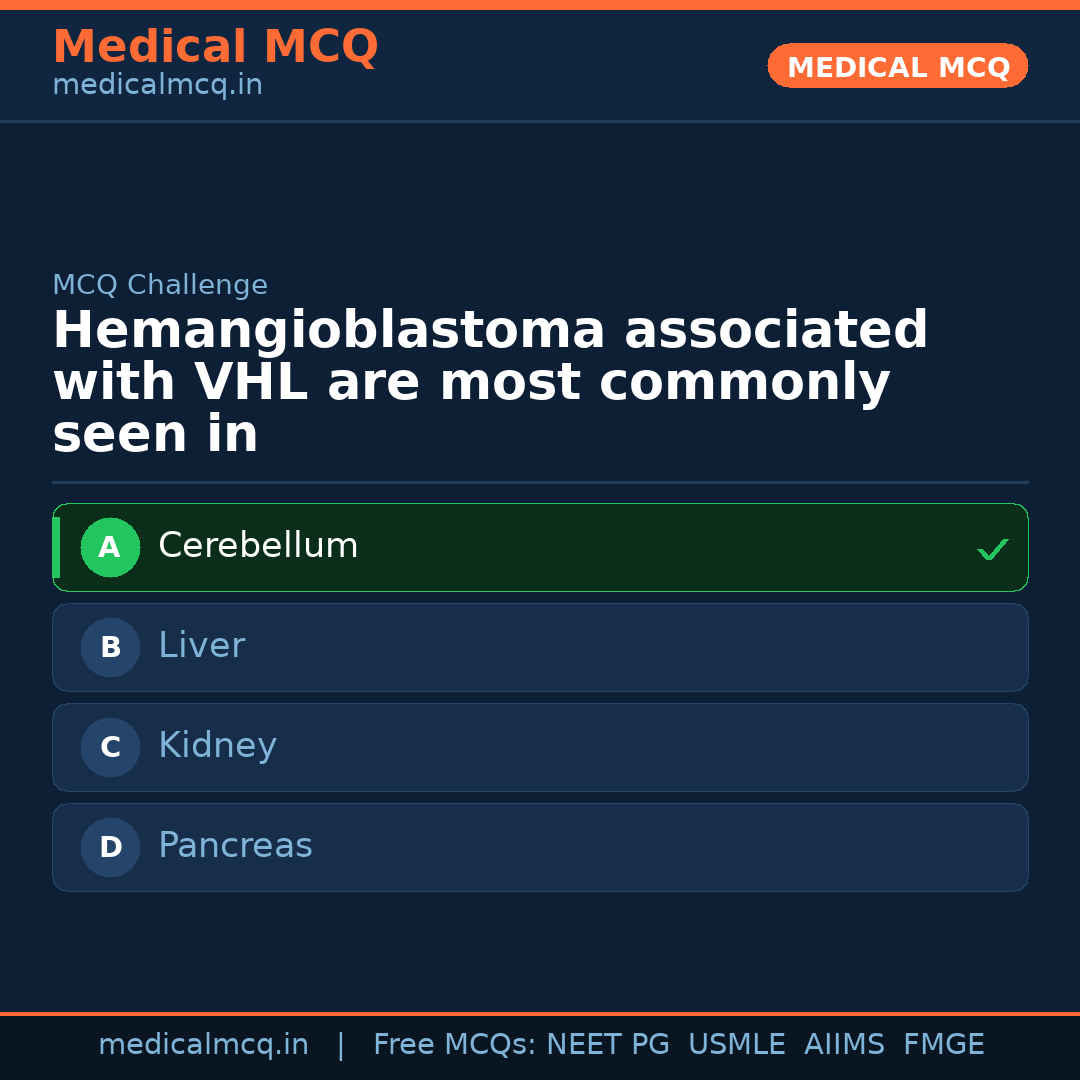Click the green checkmark on Cerebellum
The width and height of the screenshot is (1080, 1080).
992,549
